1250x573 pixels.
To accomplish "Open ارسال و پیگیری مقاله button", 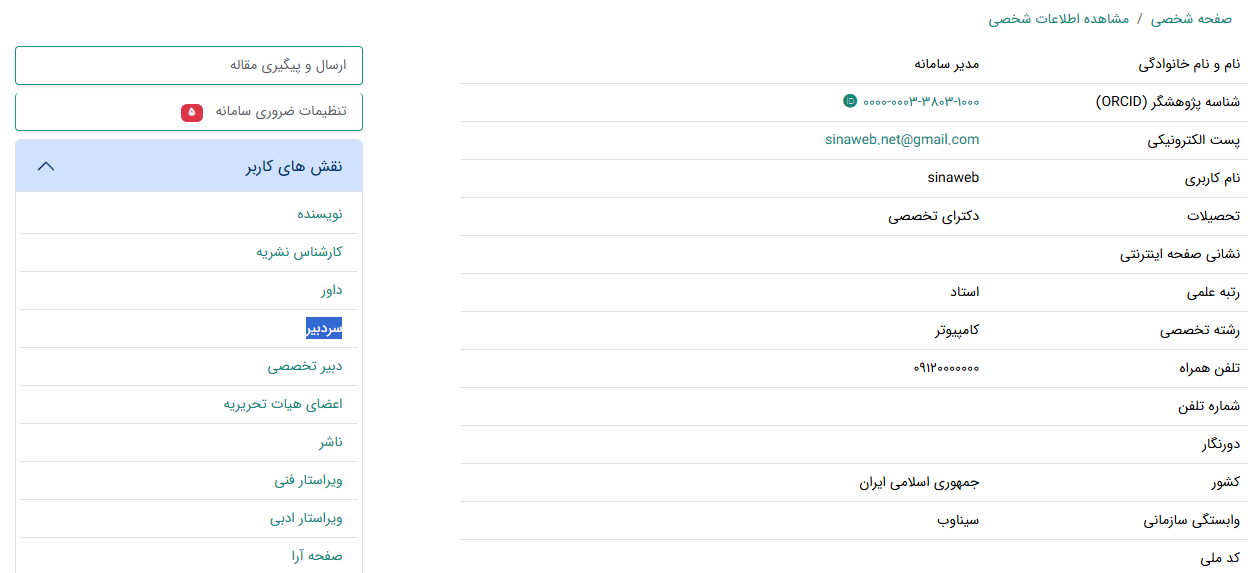I will [189, 65].
